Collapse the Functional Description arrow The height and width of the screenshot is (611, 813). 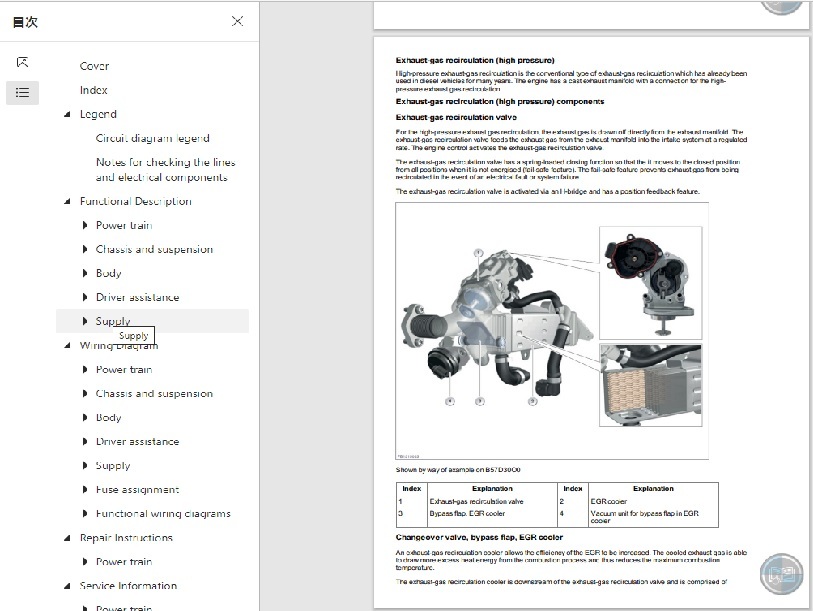[67, 201]
